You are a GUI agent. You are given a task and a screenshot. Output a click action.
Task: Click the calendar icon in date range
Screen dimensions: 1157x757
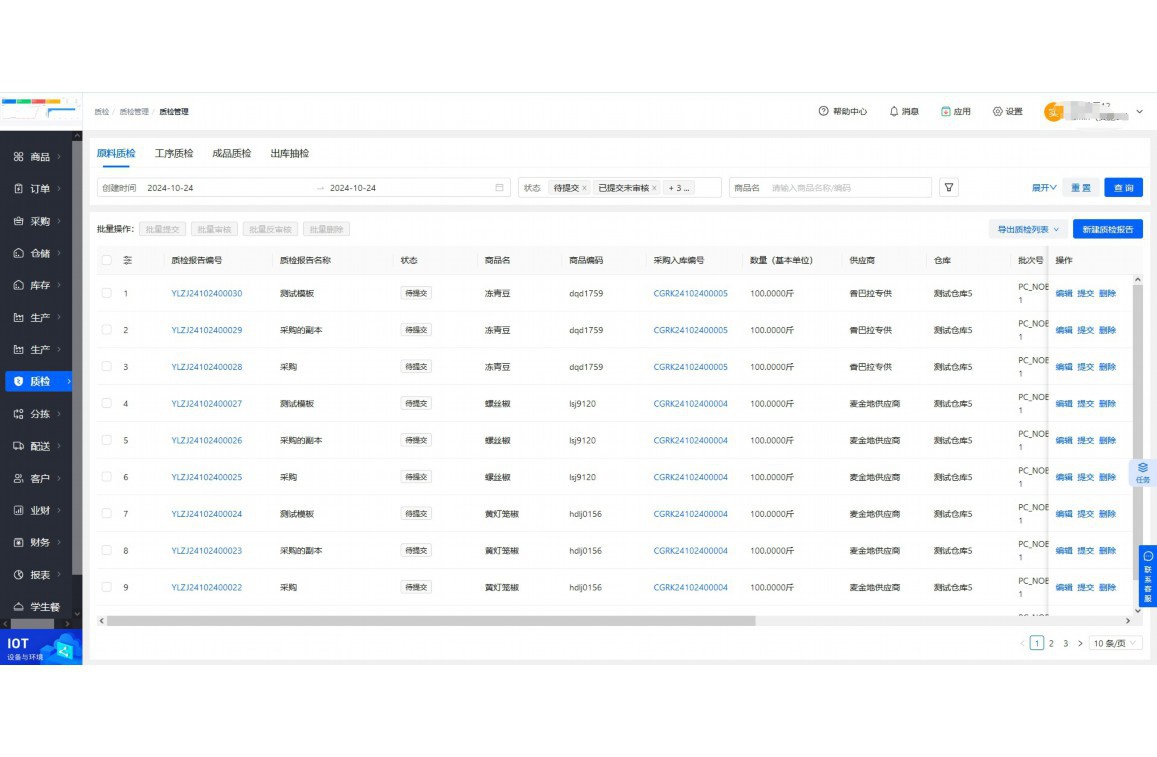tap(499, 188)
